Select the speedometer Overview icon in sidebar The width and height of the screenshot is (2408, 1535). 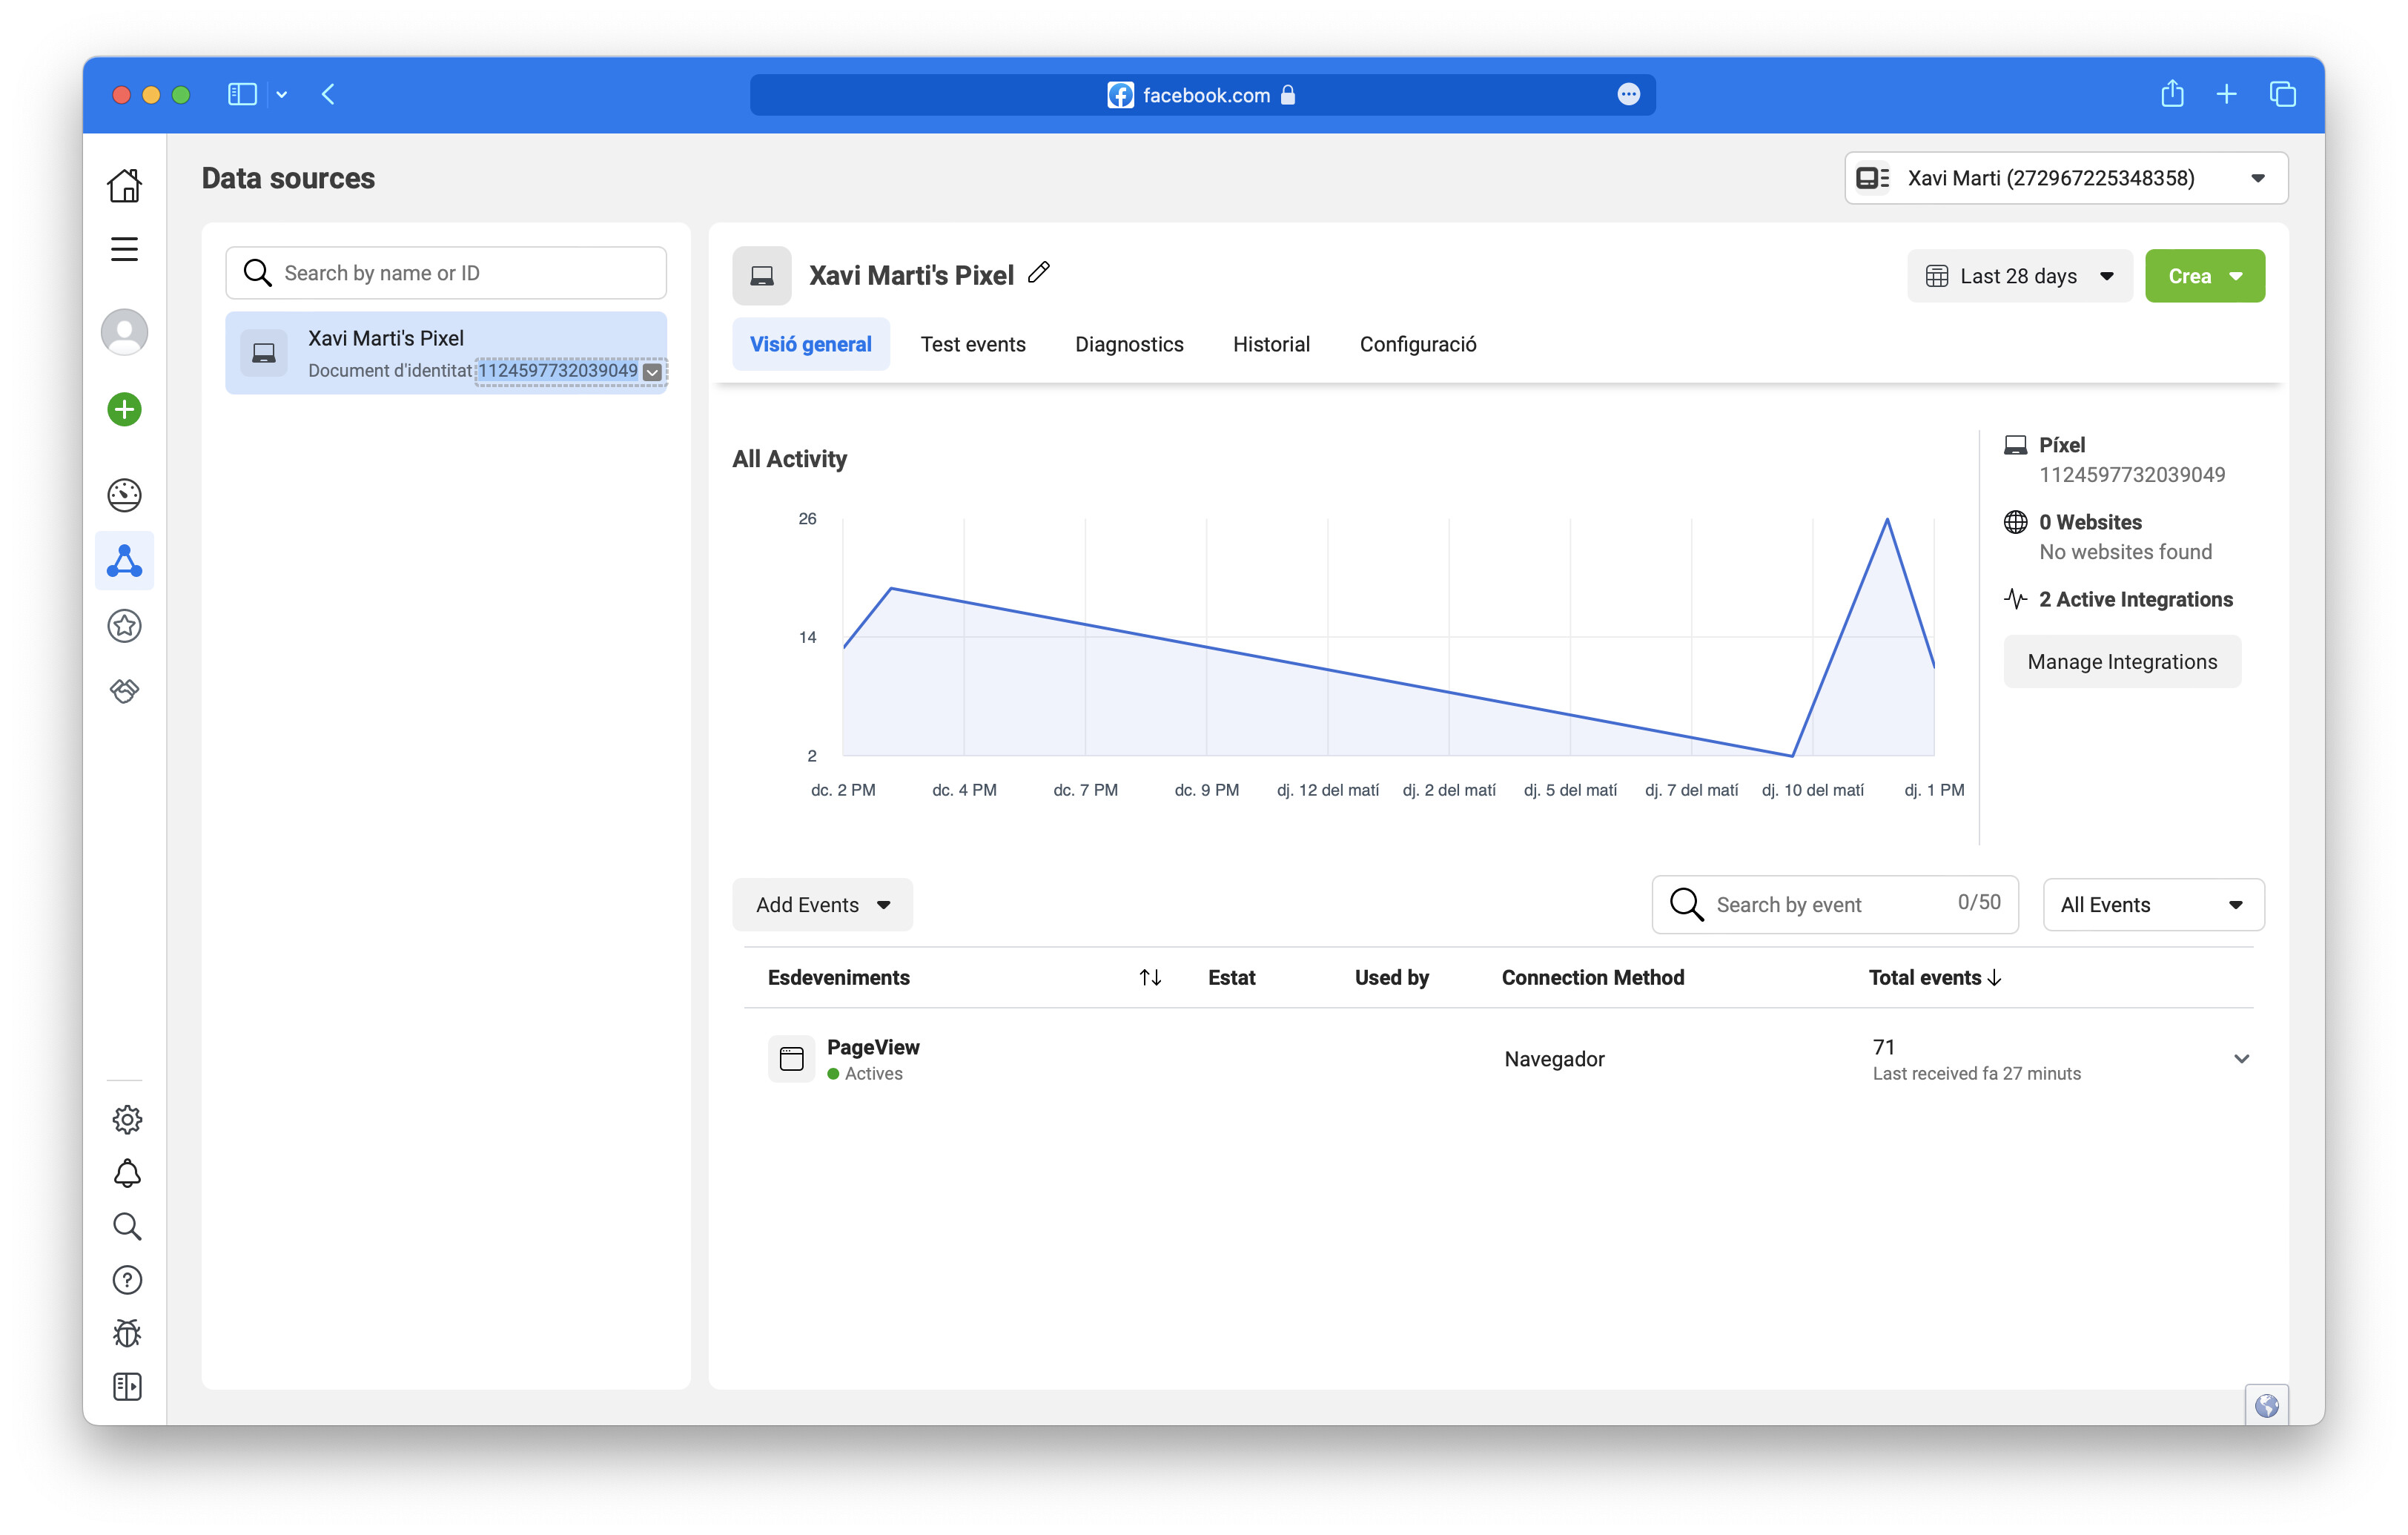[124, 494]
